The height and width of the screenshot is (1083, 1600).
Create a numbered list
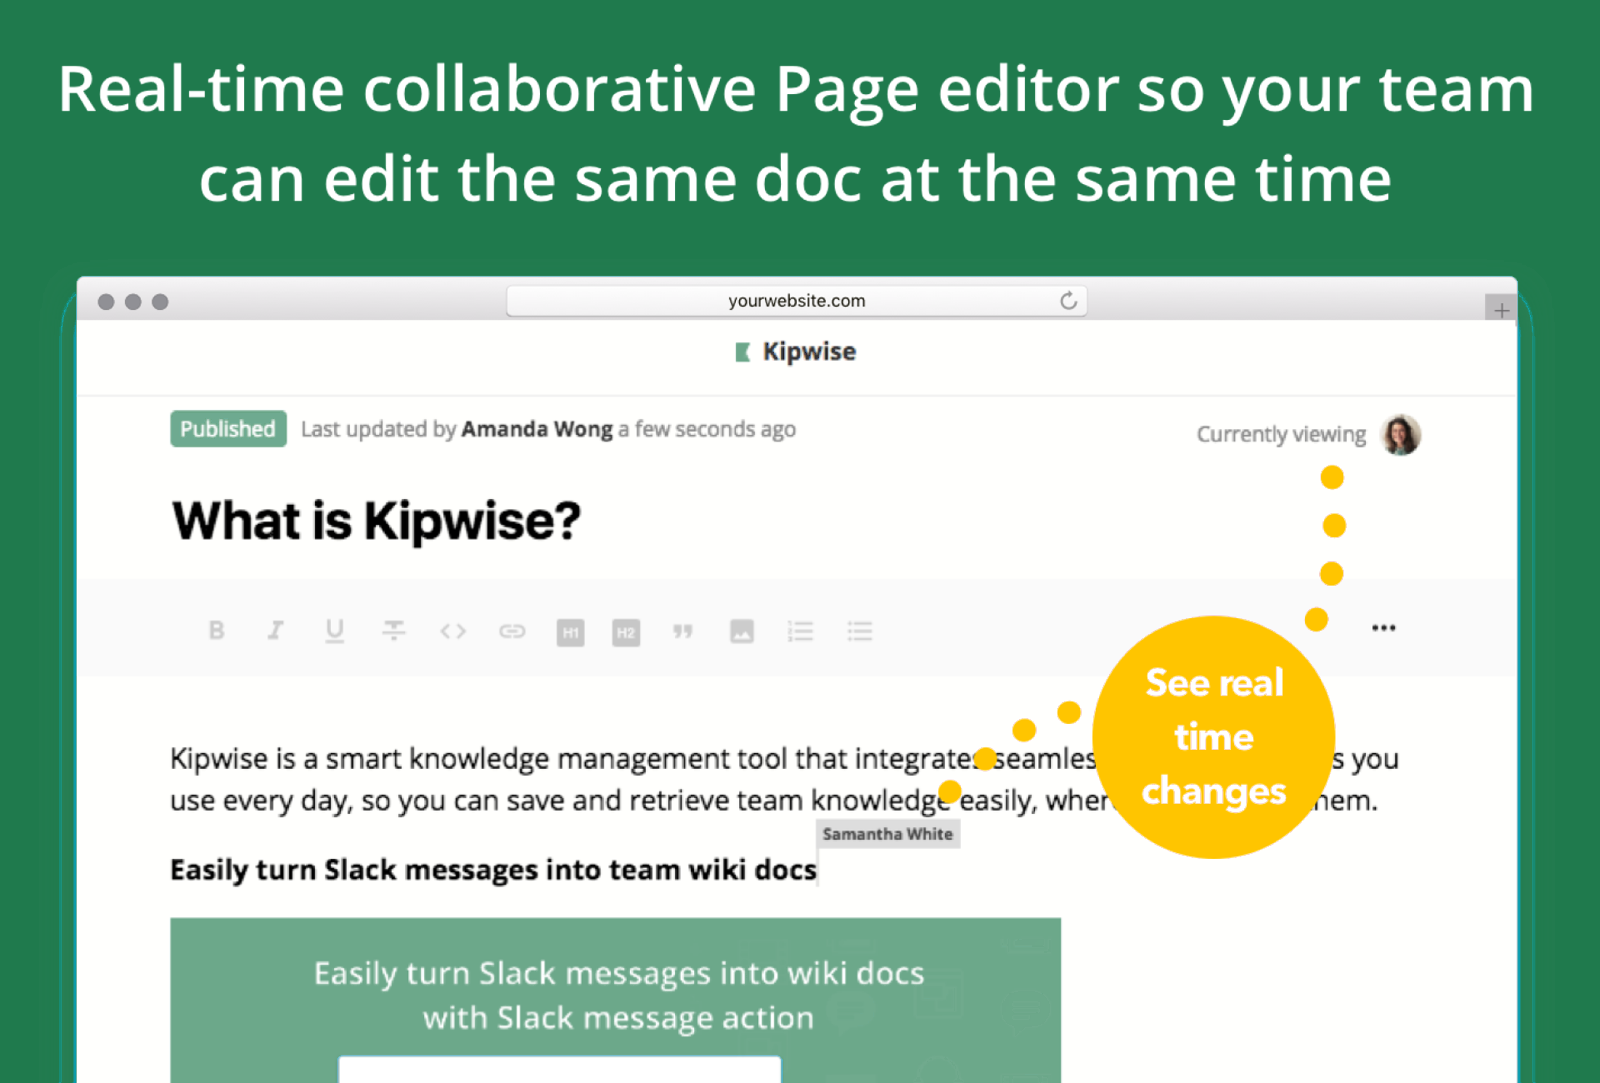(x=801, y=631)
